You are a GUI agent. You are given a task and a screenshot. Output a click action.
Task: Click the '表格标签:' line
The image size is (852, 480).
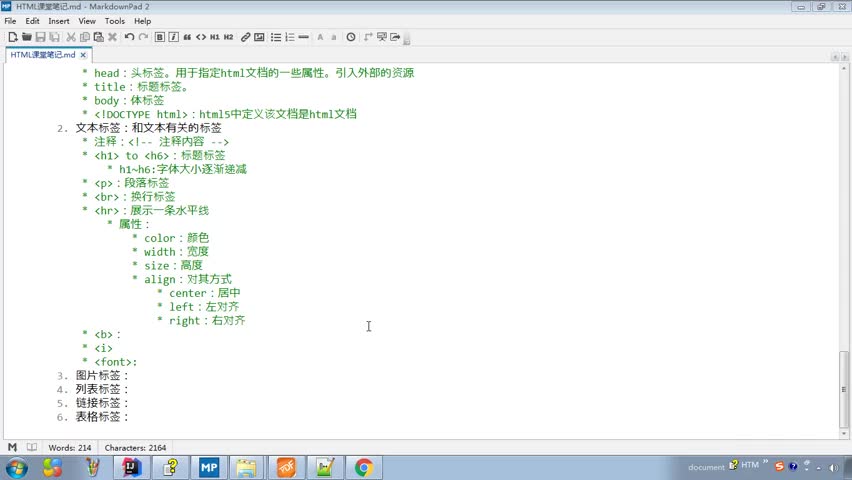click(x=102, y=417)
